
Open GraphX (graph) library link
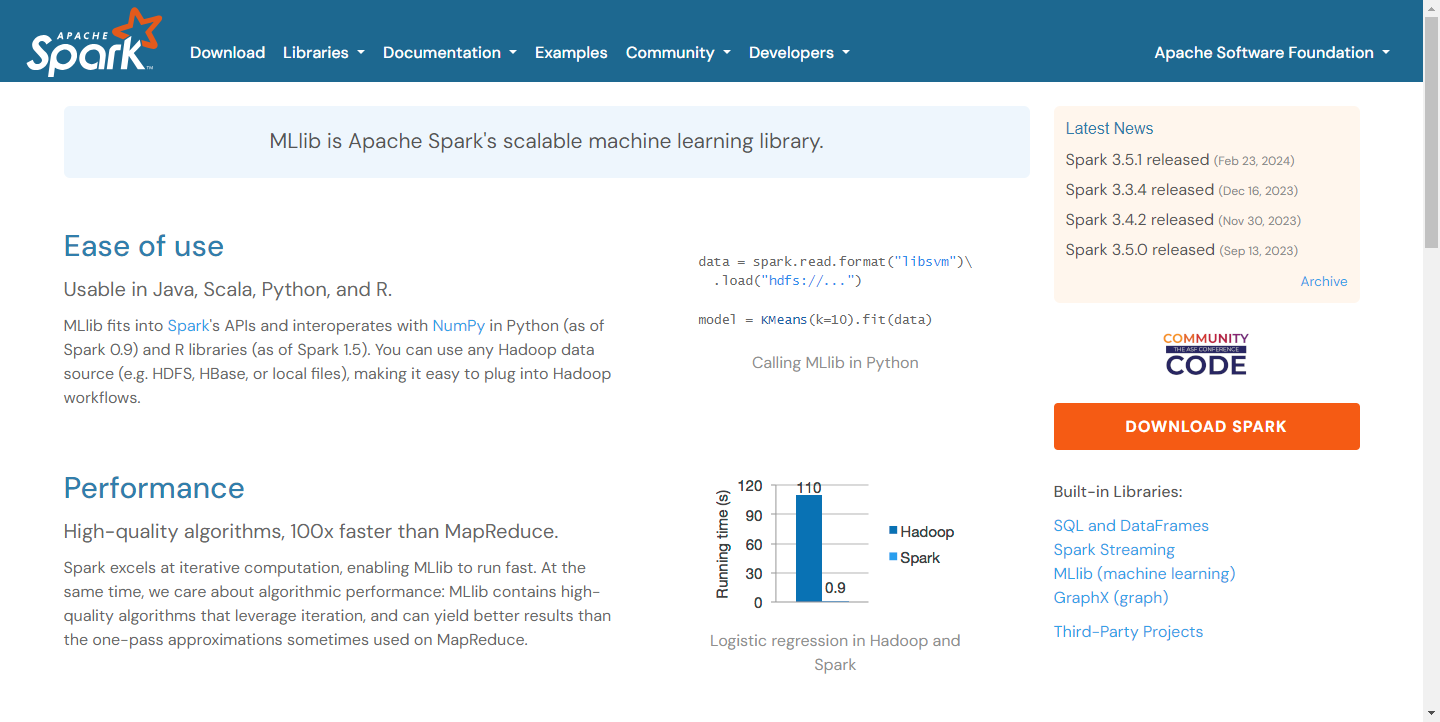1111,598
